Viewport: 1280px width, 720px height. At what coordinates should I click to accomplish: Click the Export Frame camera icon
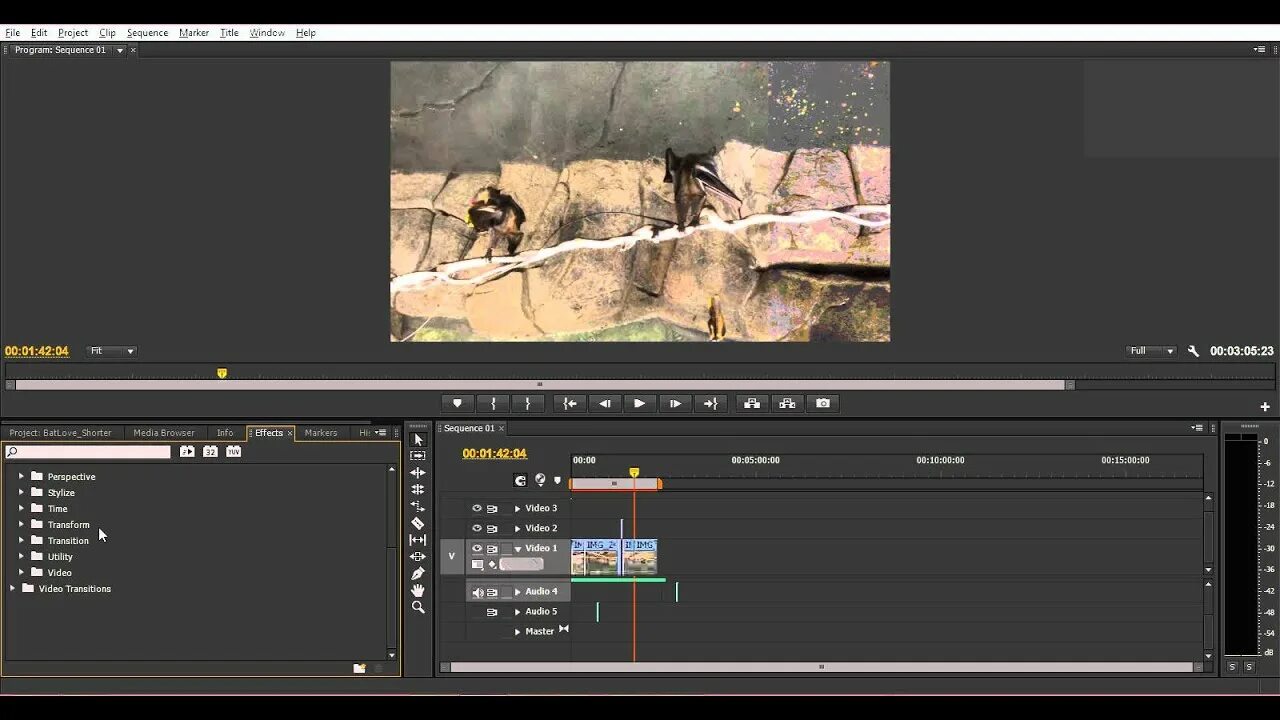pyautogui.click(x=822, y=403)
